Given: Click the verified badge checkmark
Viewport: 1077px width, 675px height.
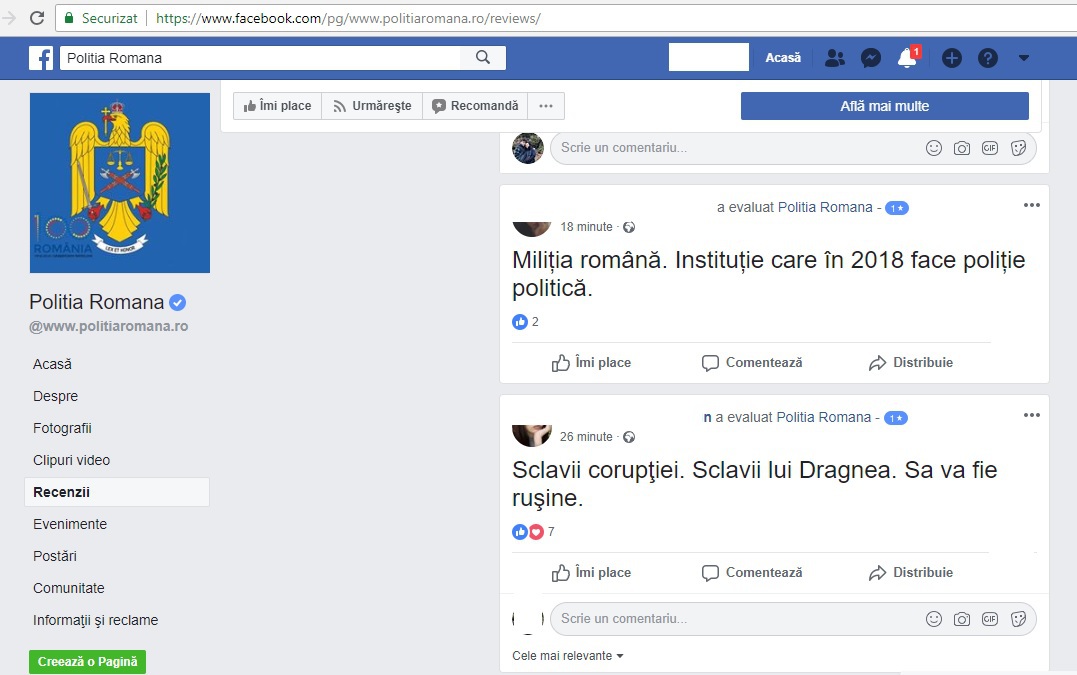Looking at the screenshot, I should point(177,302).
